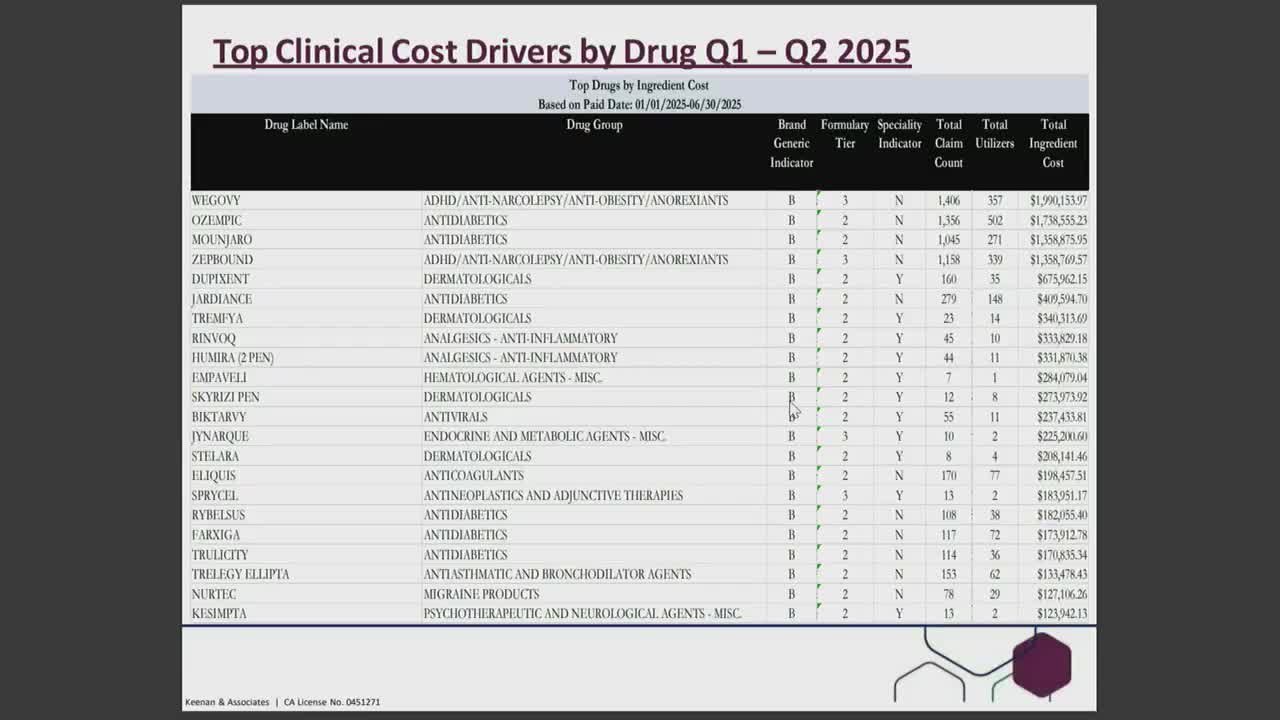Click JARDIANCE's utilizers value 148
The height and width of the screenshot is (720, 1280).
994,299
